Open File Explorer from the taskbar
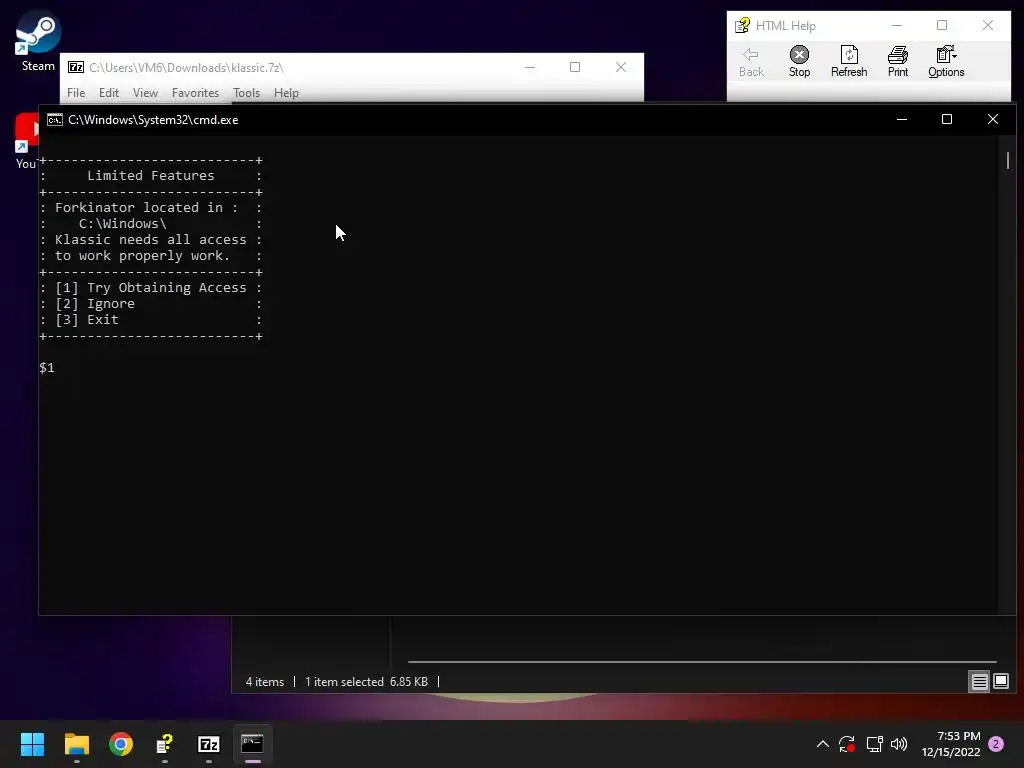Image resolution: width=1024 pixels, height=768 pixels. (76, 744)
